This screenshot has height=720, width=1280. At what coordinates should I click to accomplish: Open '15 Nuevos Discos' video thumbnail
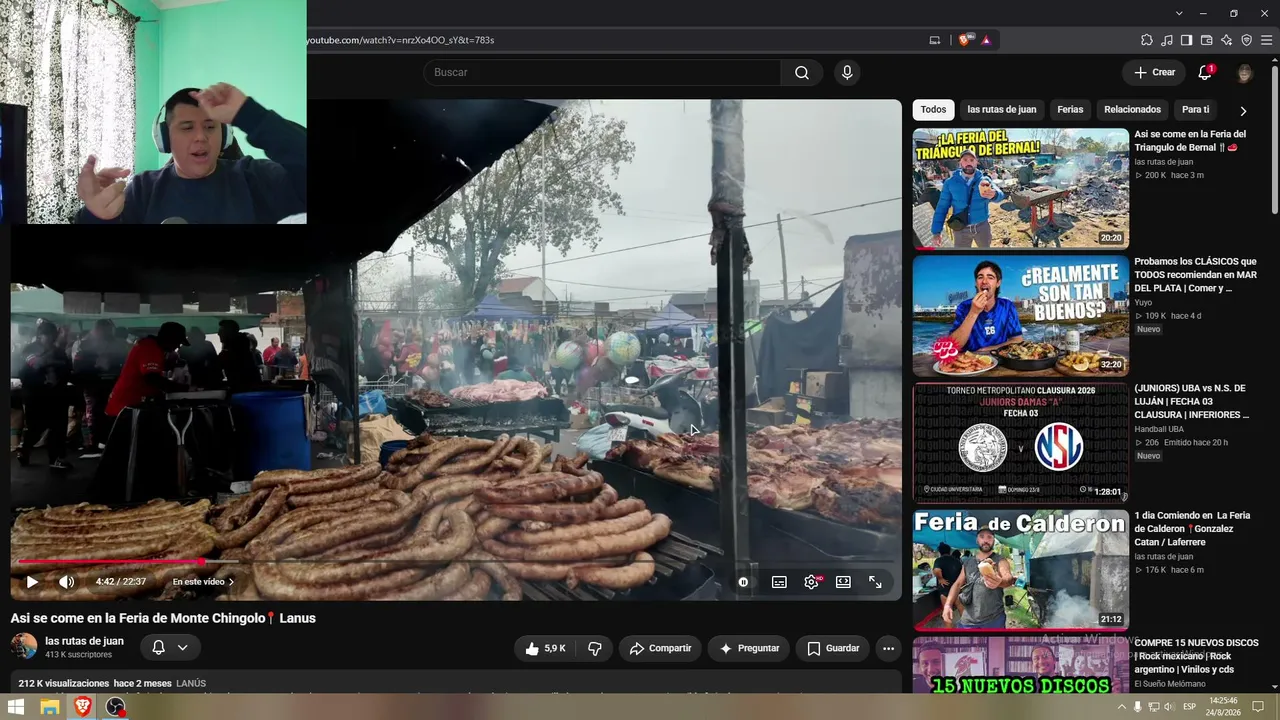click(1020, 665)
